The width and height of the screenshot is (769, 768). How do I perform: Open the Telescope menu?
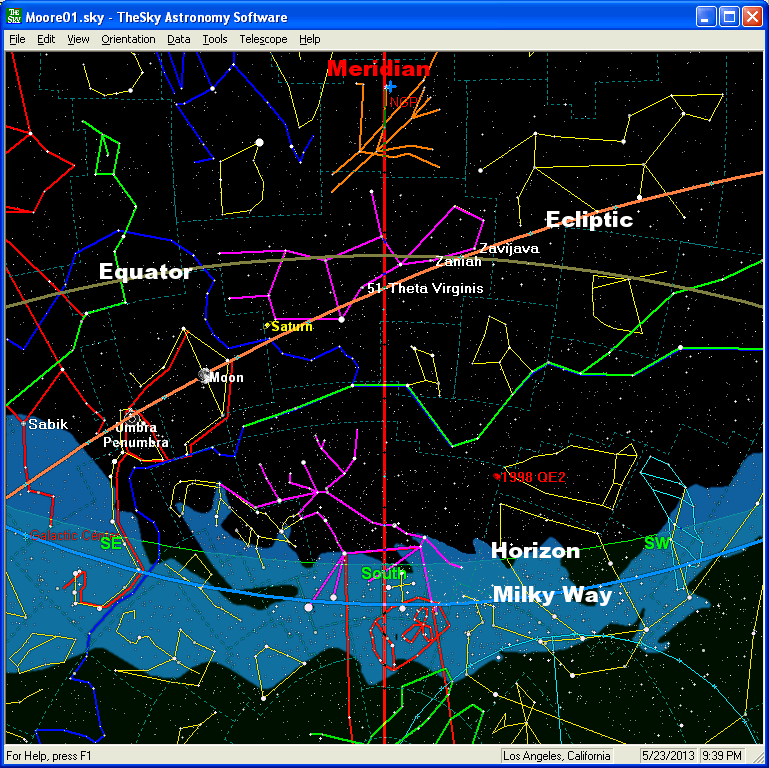[x=263, y=39]
